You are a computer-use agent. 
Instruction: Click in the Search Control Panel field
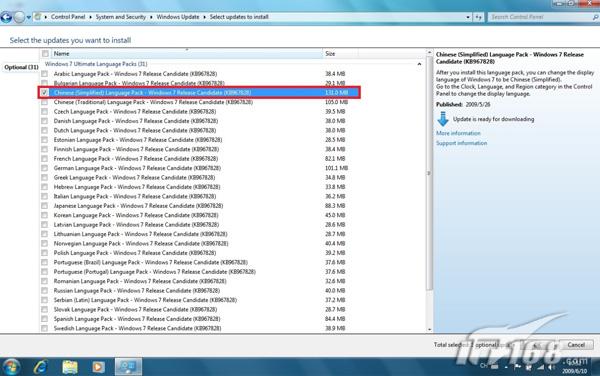[540, 17]
